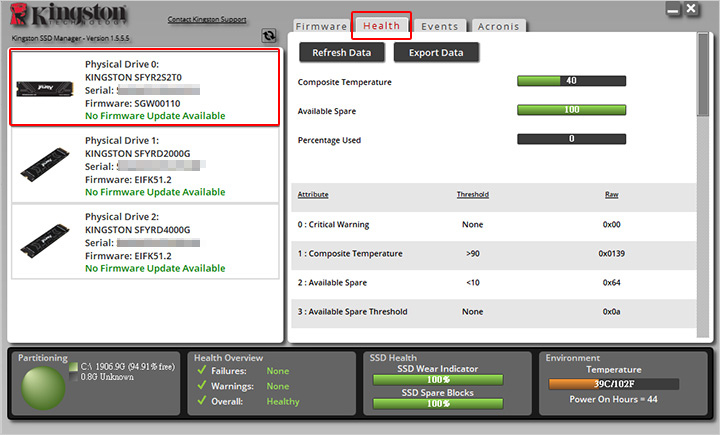Close the SSD Manager window
Screen dimensions: 720x435
(x=691, y=9)
